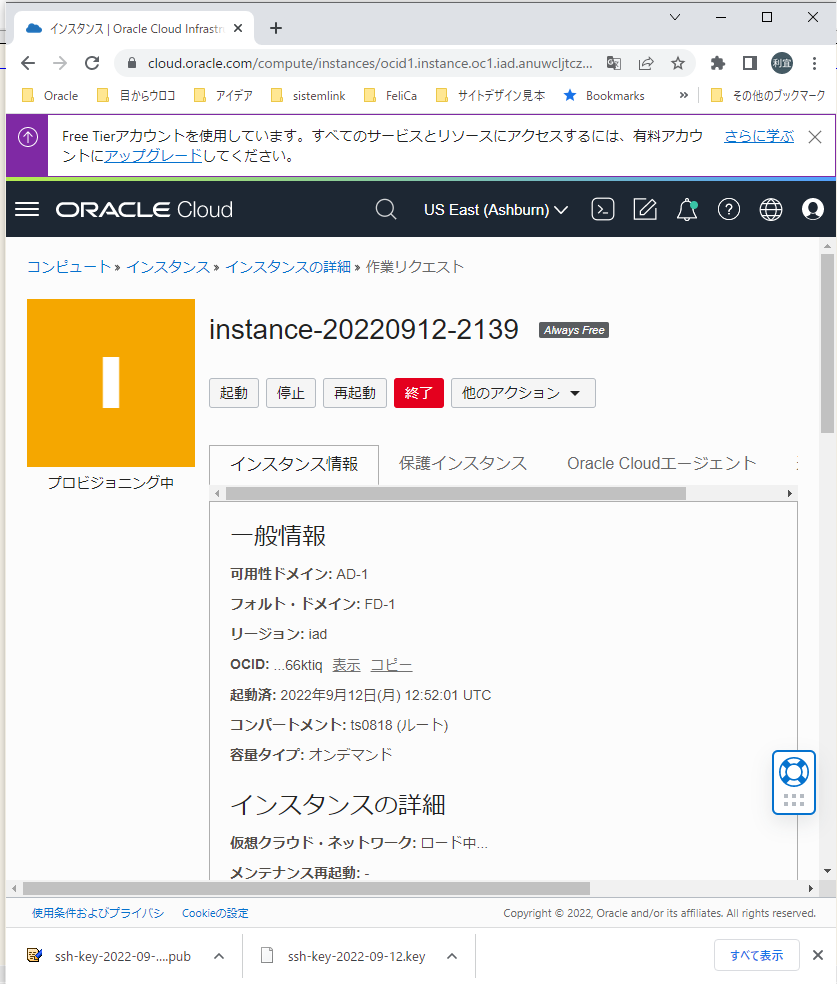837x984 pixels.
Task: Open the Oracle Cloud navigation hamburger menu
Action: pyautogui.click(x=27, y=210)
